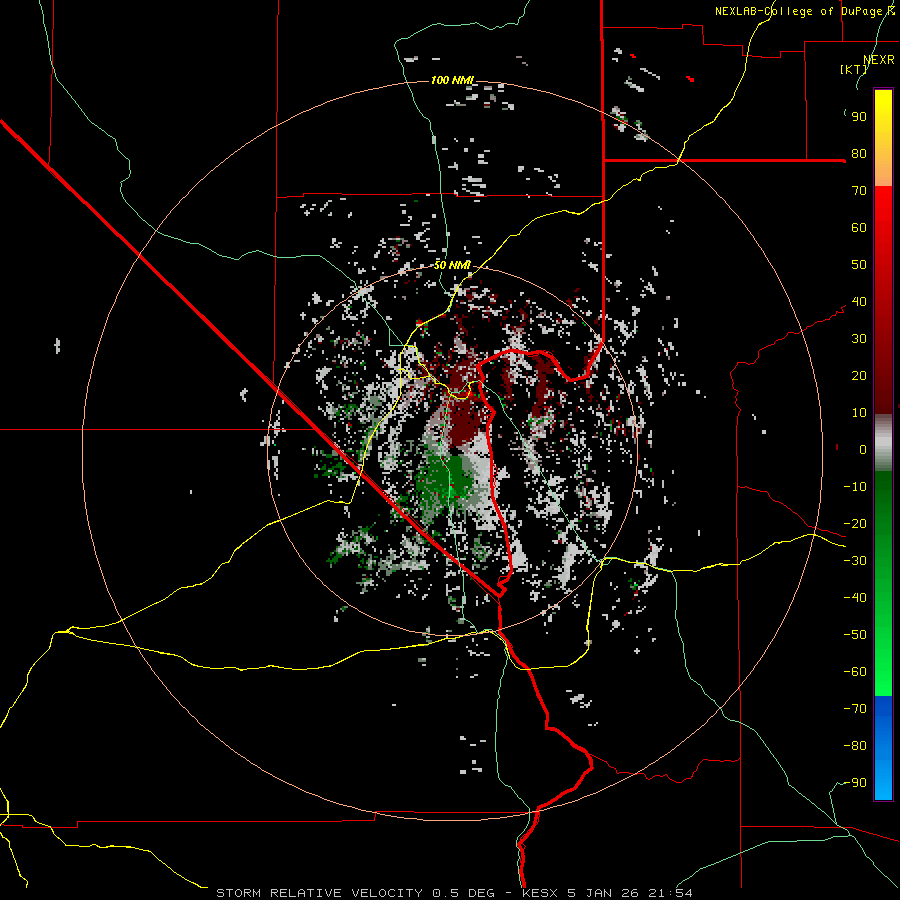
Task: Click the 50 NMI range ring label
Action: pos(452,265)
